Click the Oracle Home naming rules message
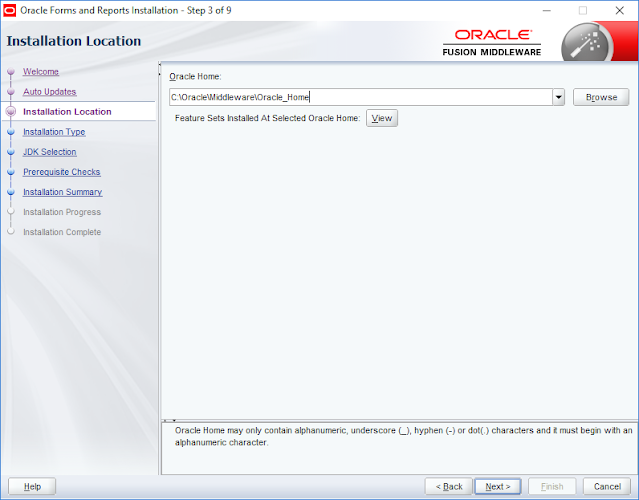The width and height of the screenshot is (639, 500). click(x=403, y=436)
